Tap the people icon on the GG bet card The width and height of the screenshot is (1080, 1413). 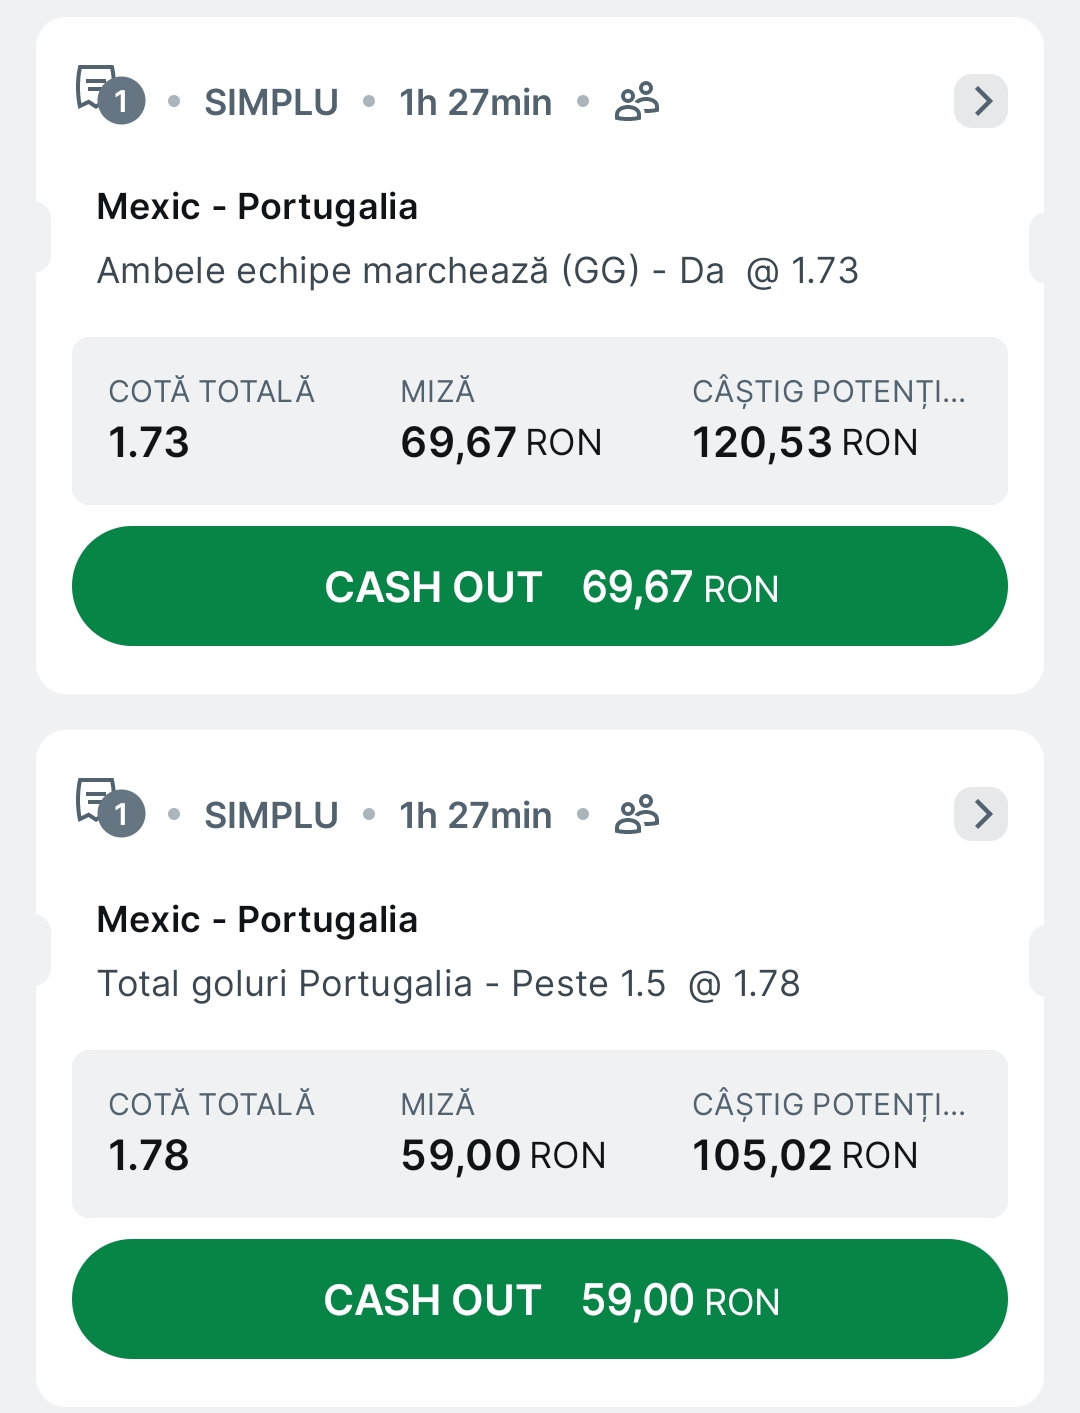tap(637, 102)
